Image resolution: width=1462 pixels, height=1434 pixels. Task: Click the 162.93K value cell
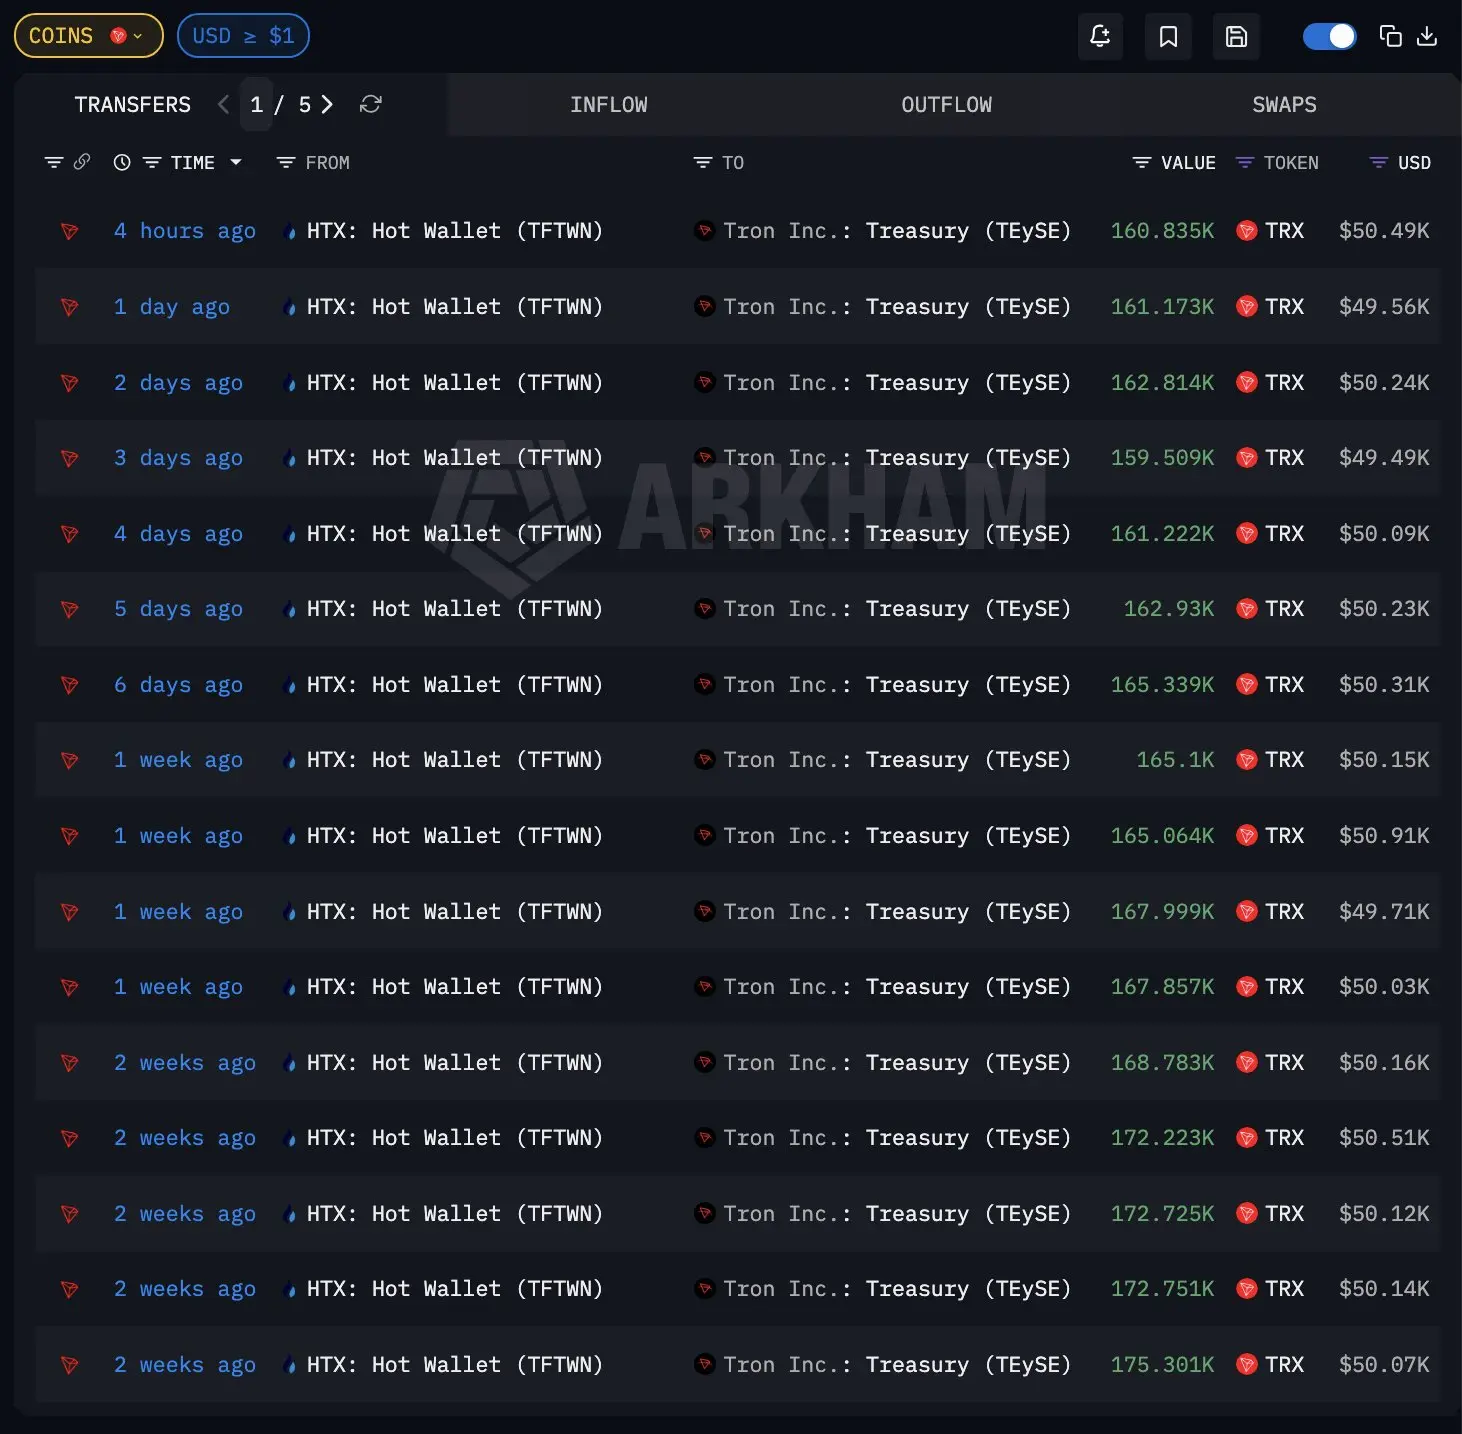[1169, 609]
